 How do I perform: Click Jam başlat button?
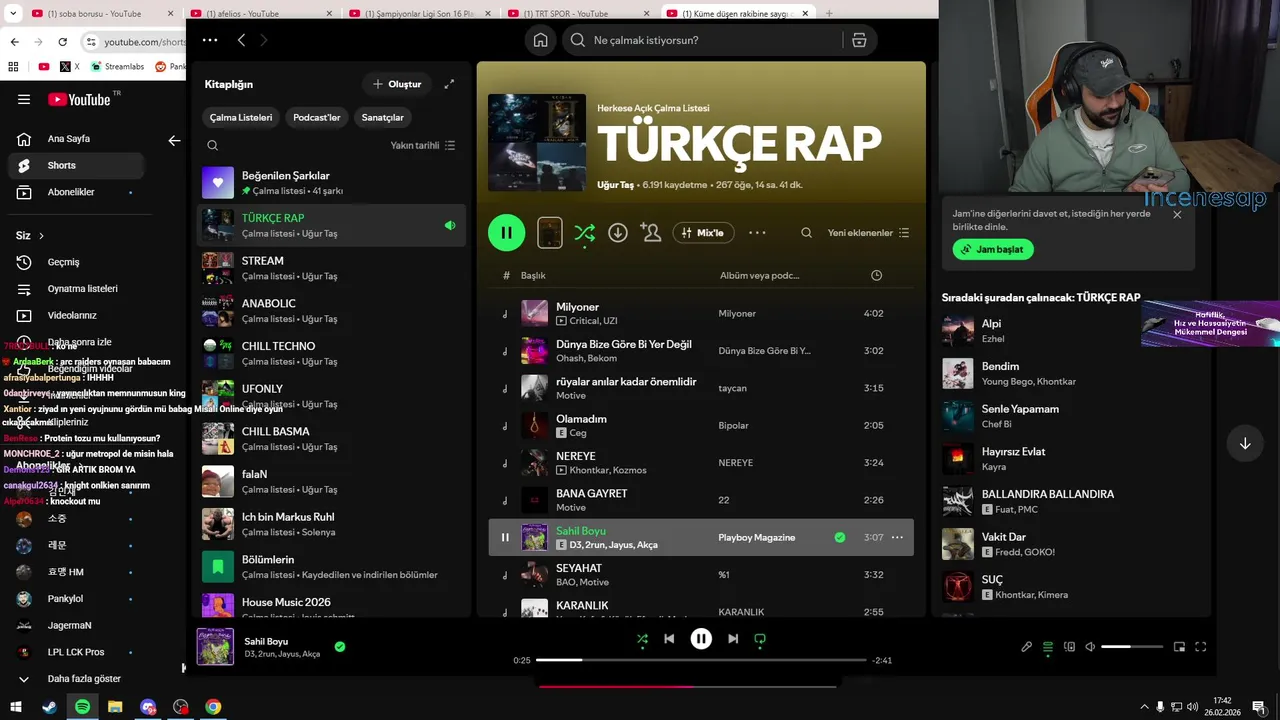(x=993, y=249)
